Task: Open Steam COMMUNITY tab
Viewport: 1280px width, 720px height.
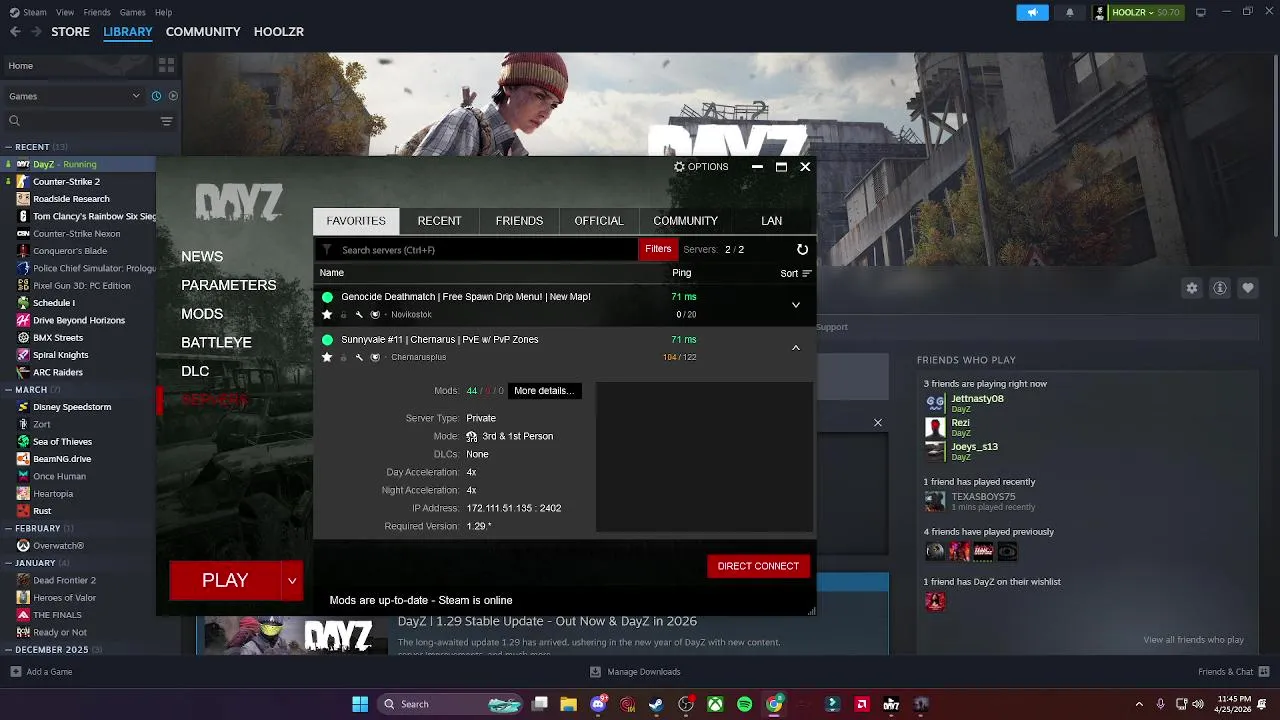Action: click(x=203, y=32)
